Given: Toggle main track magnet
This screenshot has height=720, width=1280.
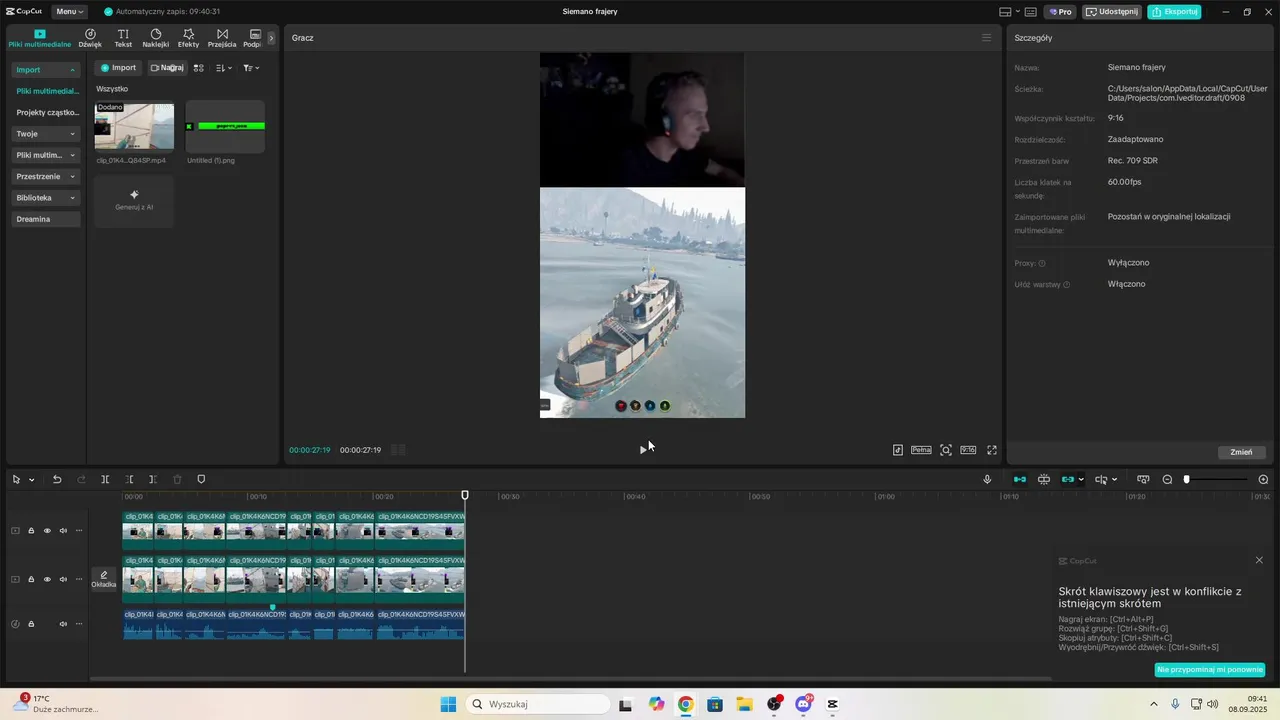Looking at the screenshot, I should (x=1020, y=480).
